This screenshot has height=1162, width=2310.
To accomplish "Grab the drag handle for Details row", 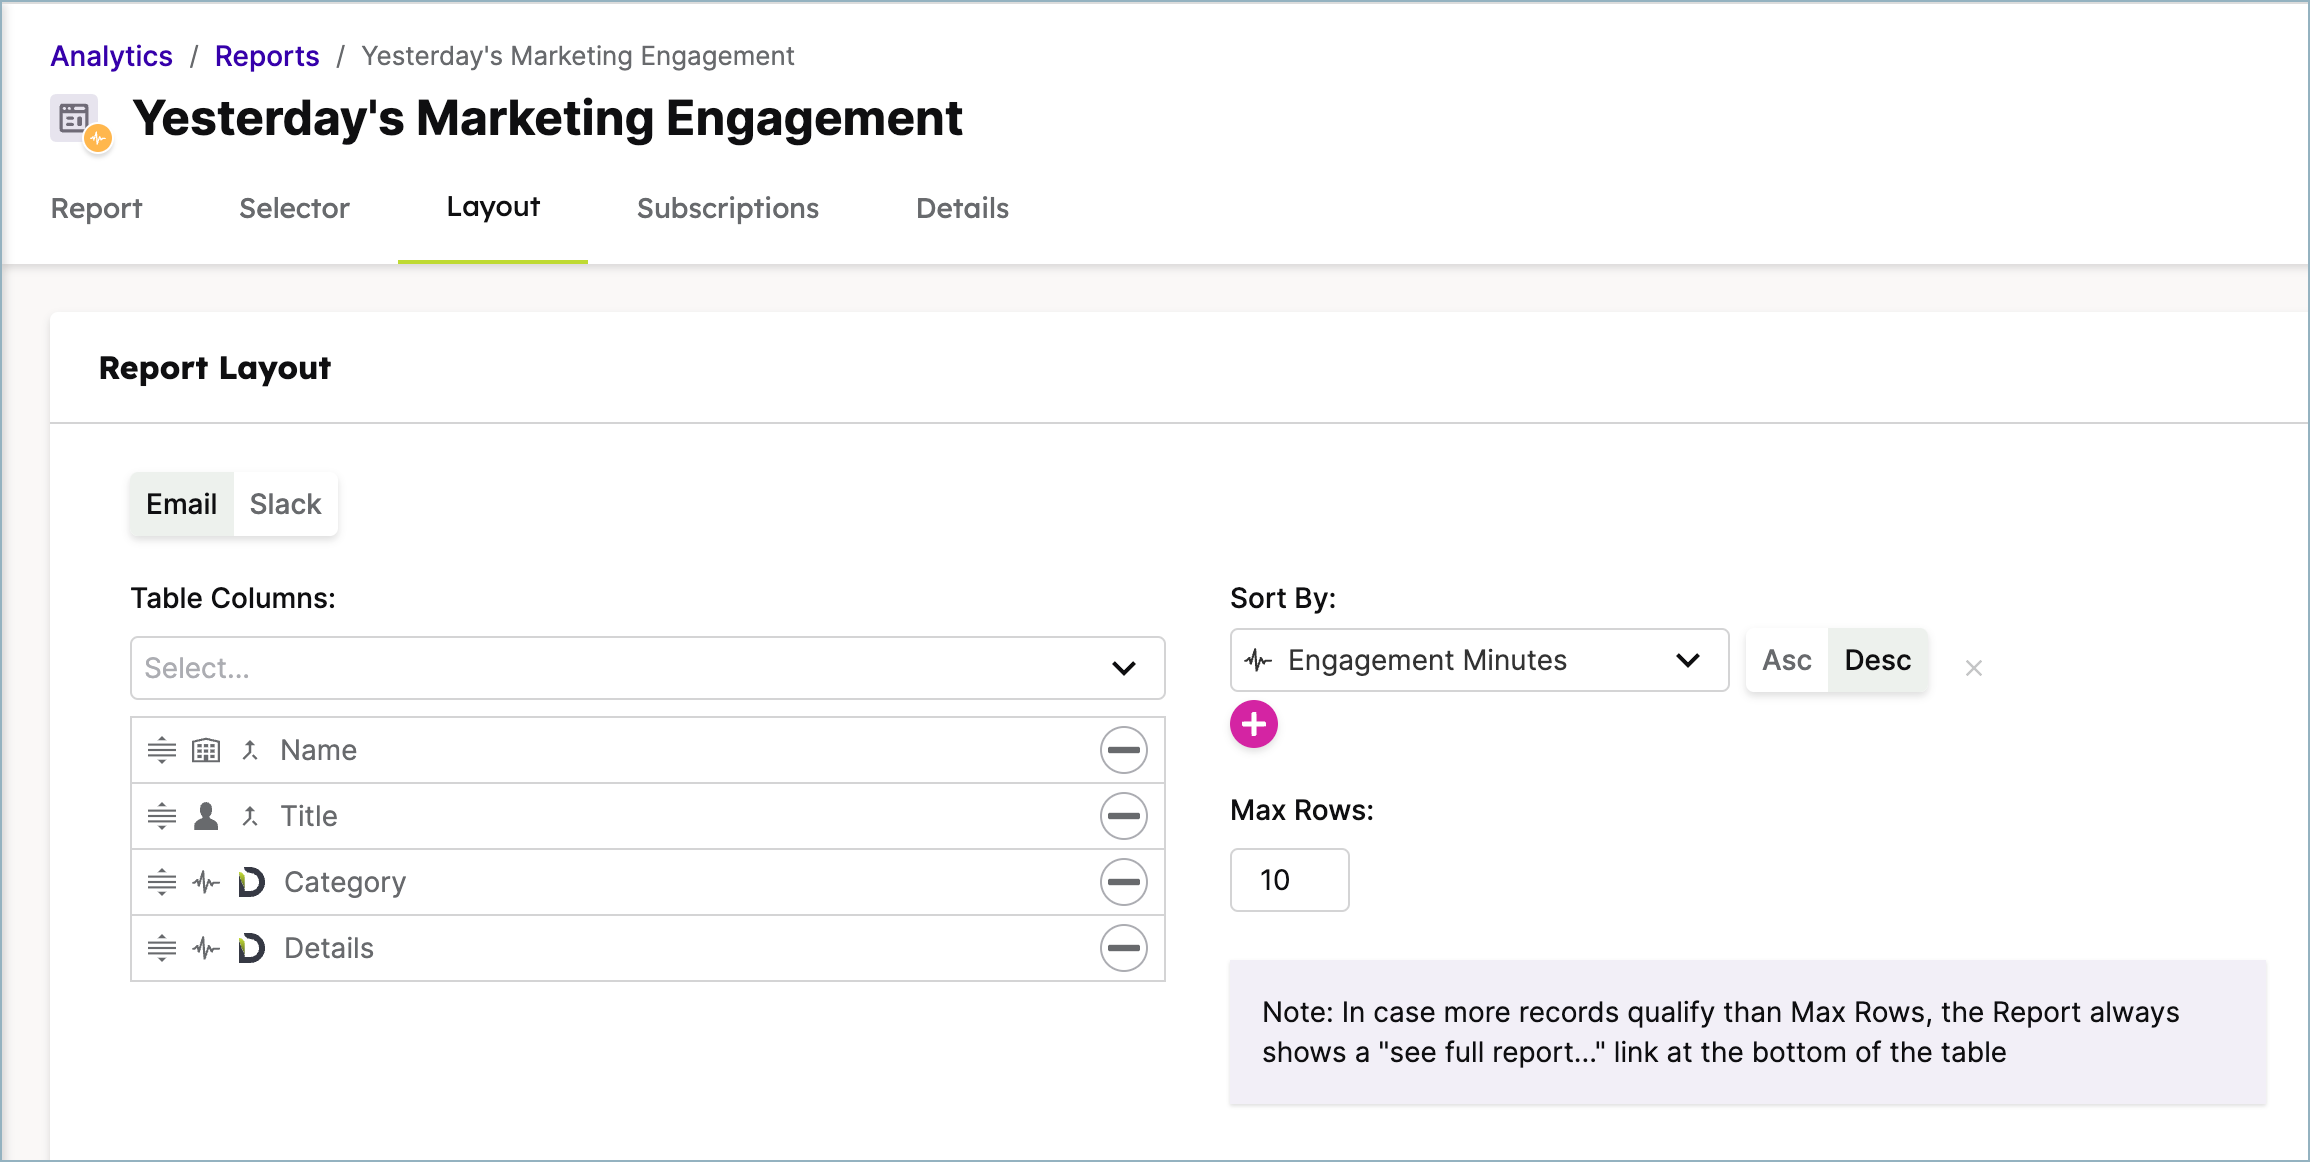I will pyautogui.click(x=162, y=948).
